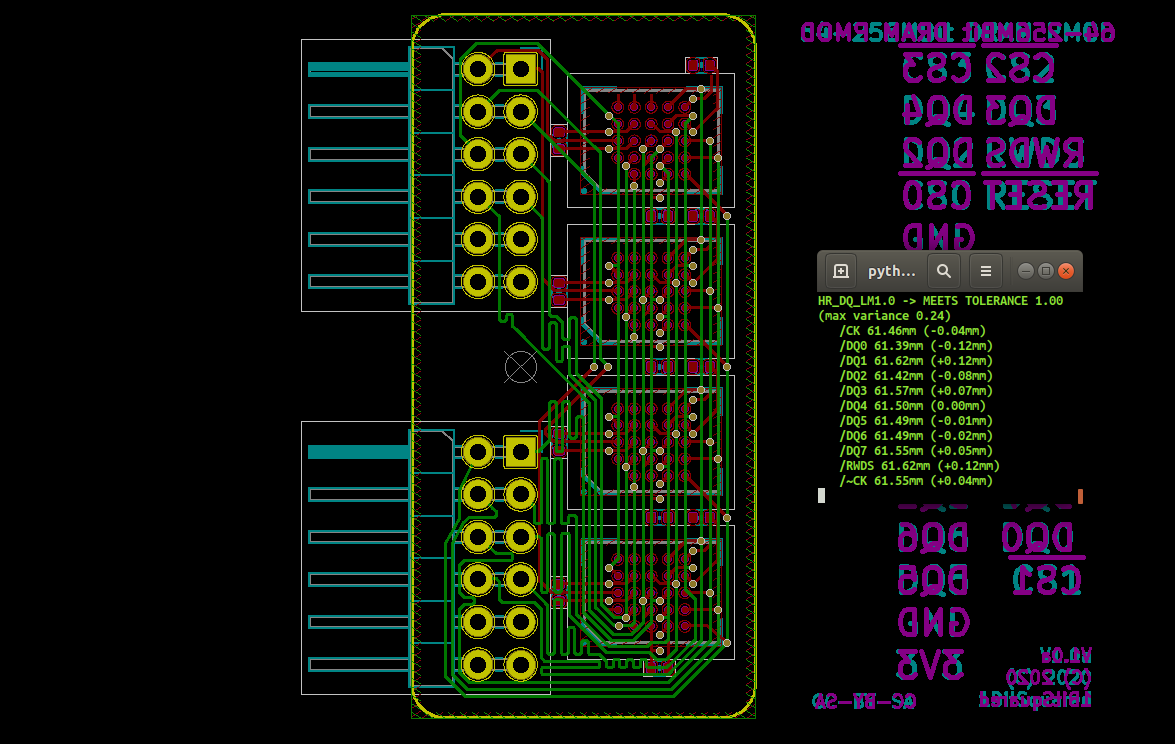This screenshot has height=744, width=1175.
Task: Click the crossed-circle origin marker on the board
Action: click(521, 367)
